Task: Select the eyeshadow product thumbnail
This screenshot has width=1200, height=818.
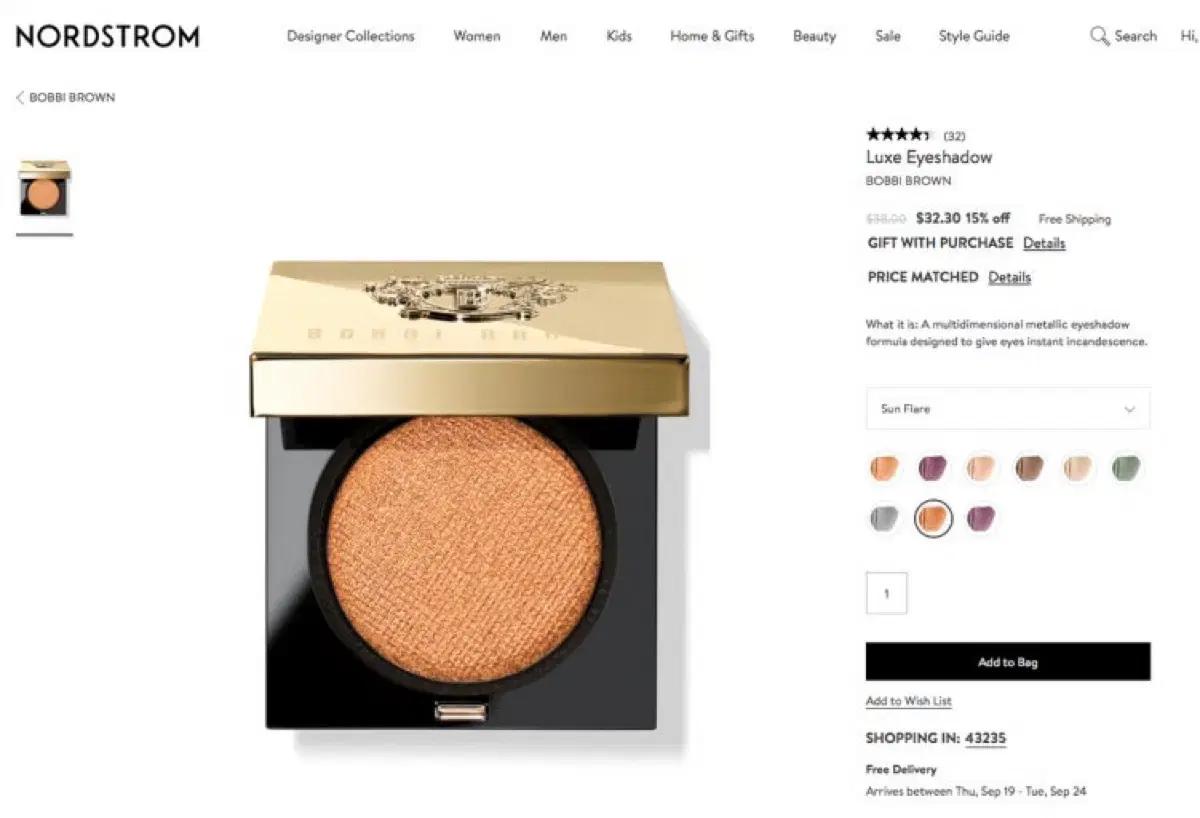Action: [44, 188]
